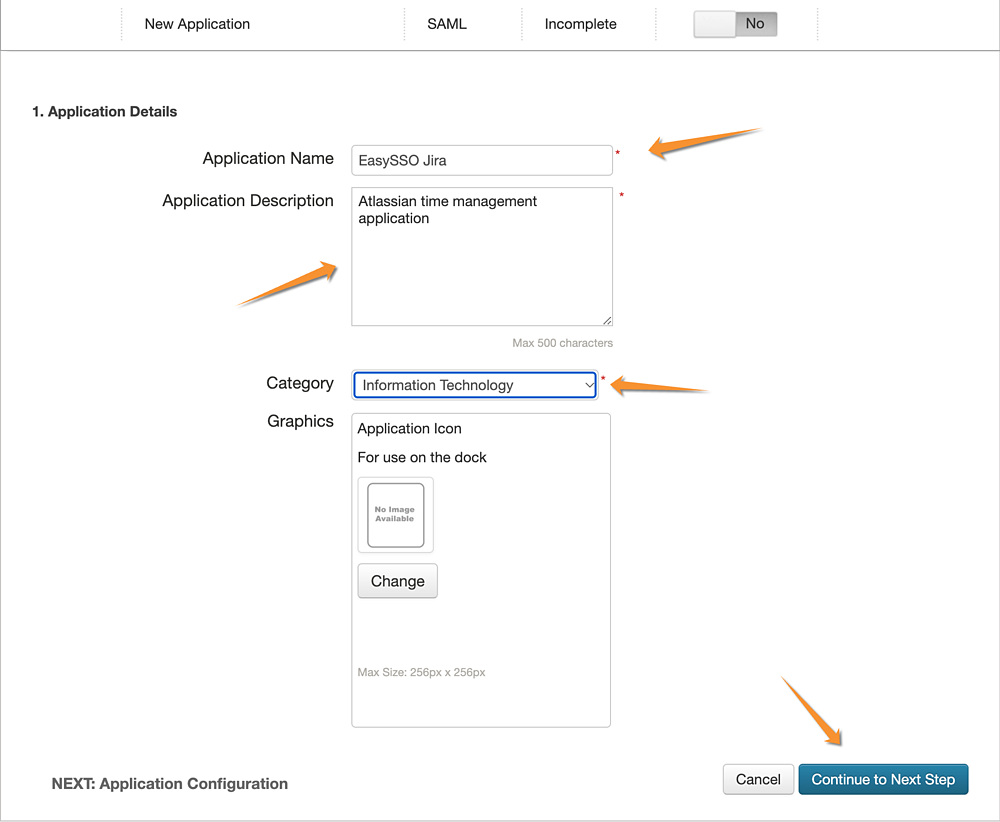Click the "Application Name" field label
Viewport: 1000px width, 822px height.
(268, 158)
